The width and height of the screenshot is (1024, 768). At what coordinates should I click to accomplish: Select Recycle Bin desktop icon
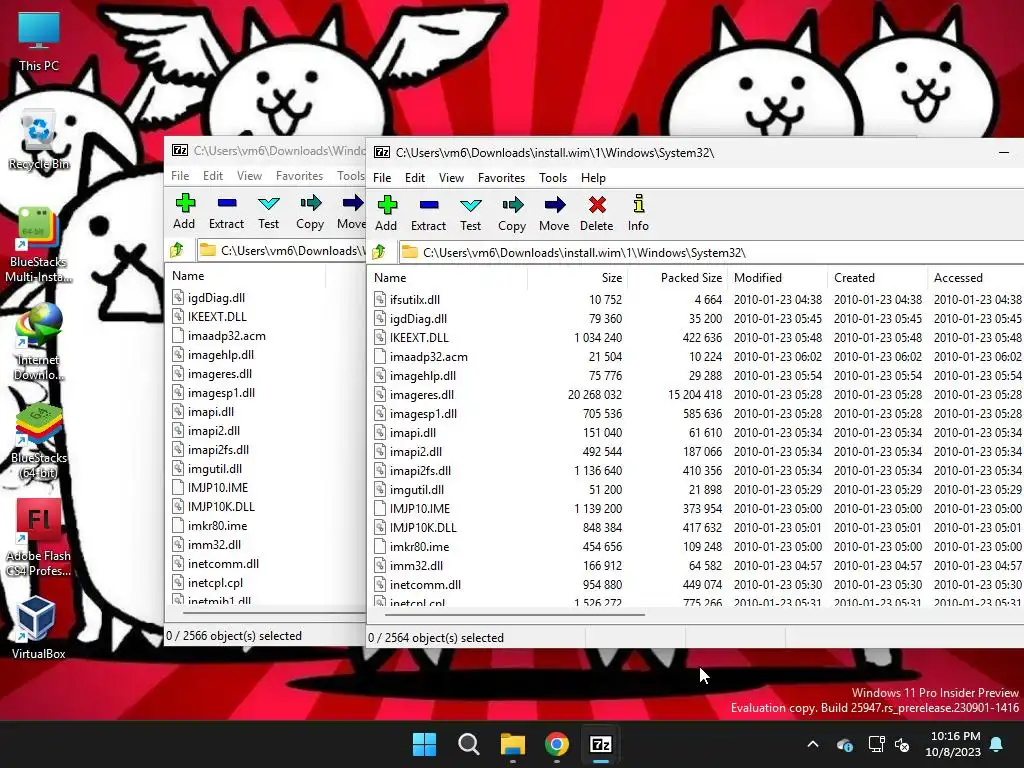39,141
